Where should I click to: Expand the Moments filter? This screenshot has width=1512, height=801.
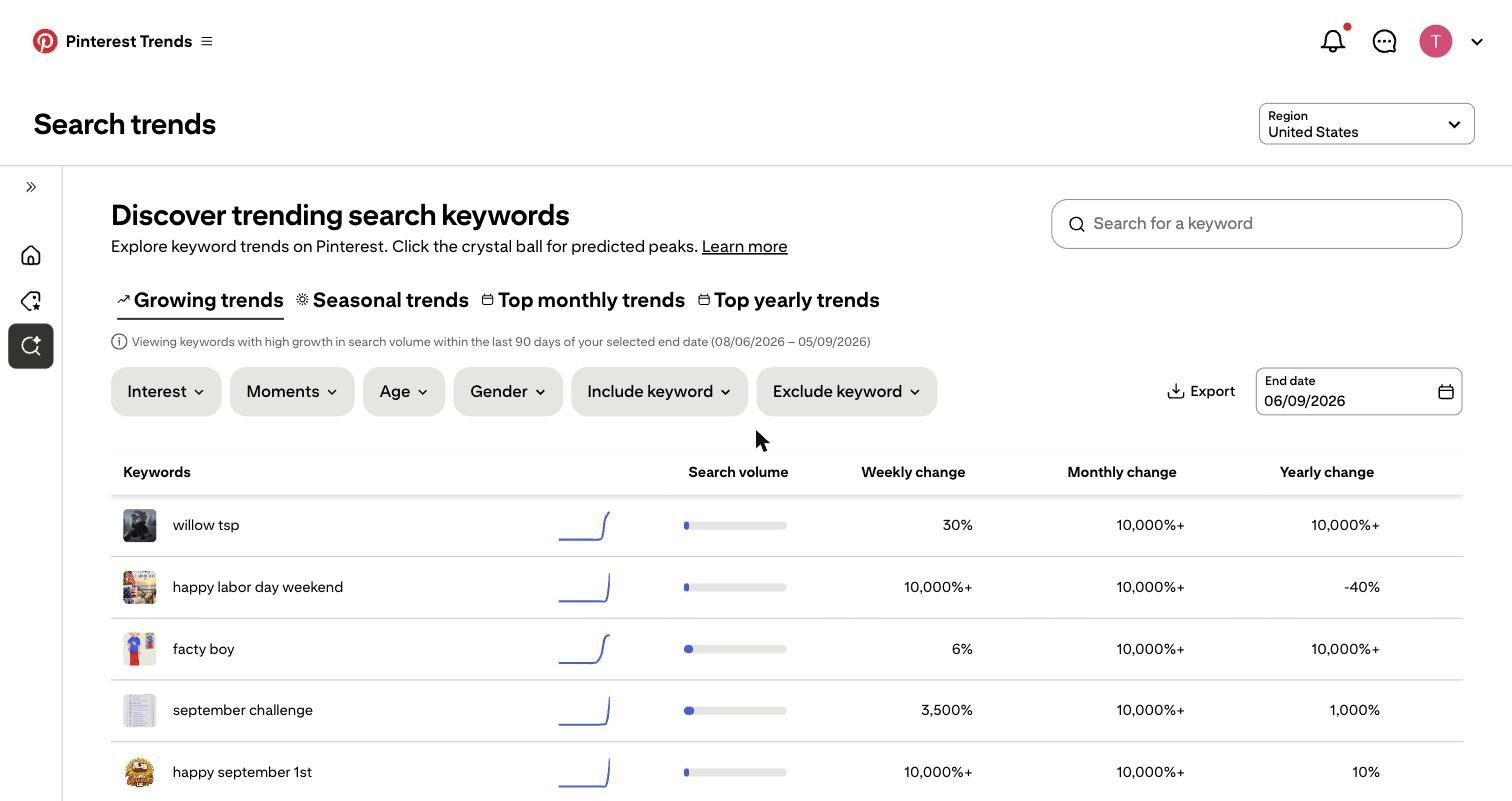292,392
